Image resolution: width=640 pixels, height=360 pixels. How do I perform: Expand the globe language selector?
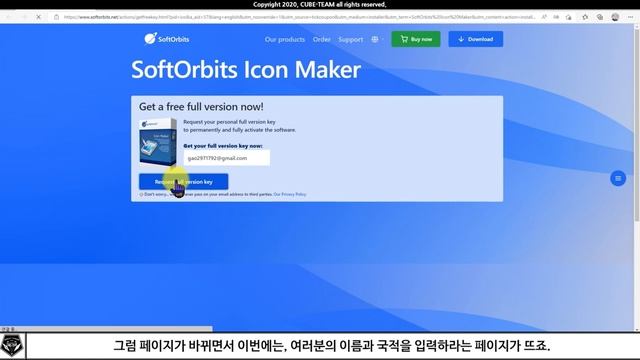pyautogui.click(x=377, y=39)
